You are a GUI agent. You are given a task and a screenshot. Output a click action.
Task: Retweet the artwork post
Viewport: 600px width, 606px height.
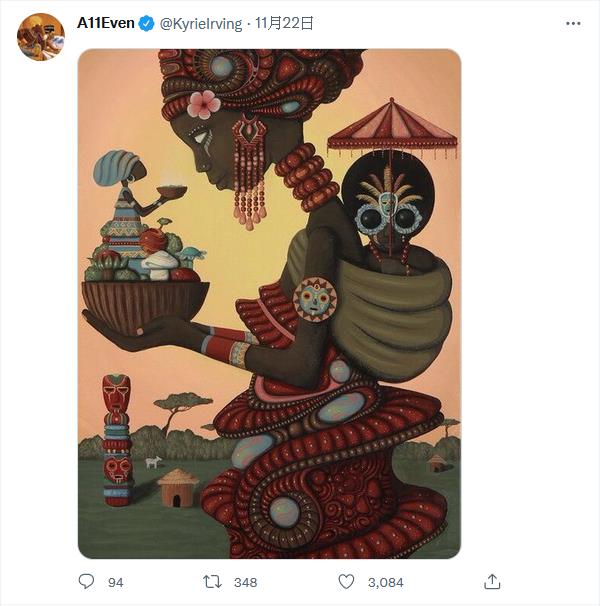(x=212, y=581)
